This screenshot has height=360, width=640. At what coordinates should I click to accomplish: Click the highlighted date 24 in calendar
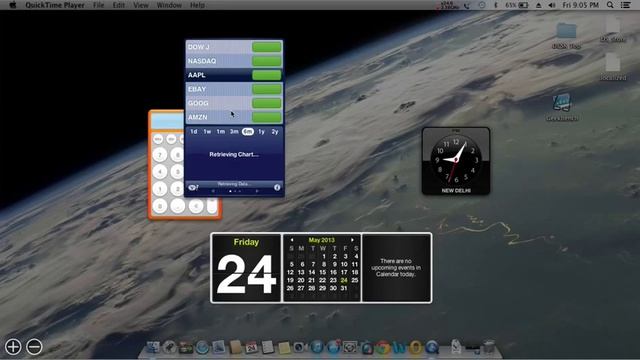(344, 280)
